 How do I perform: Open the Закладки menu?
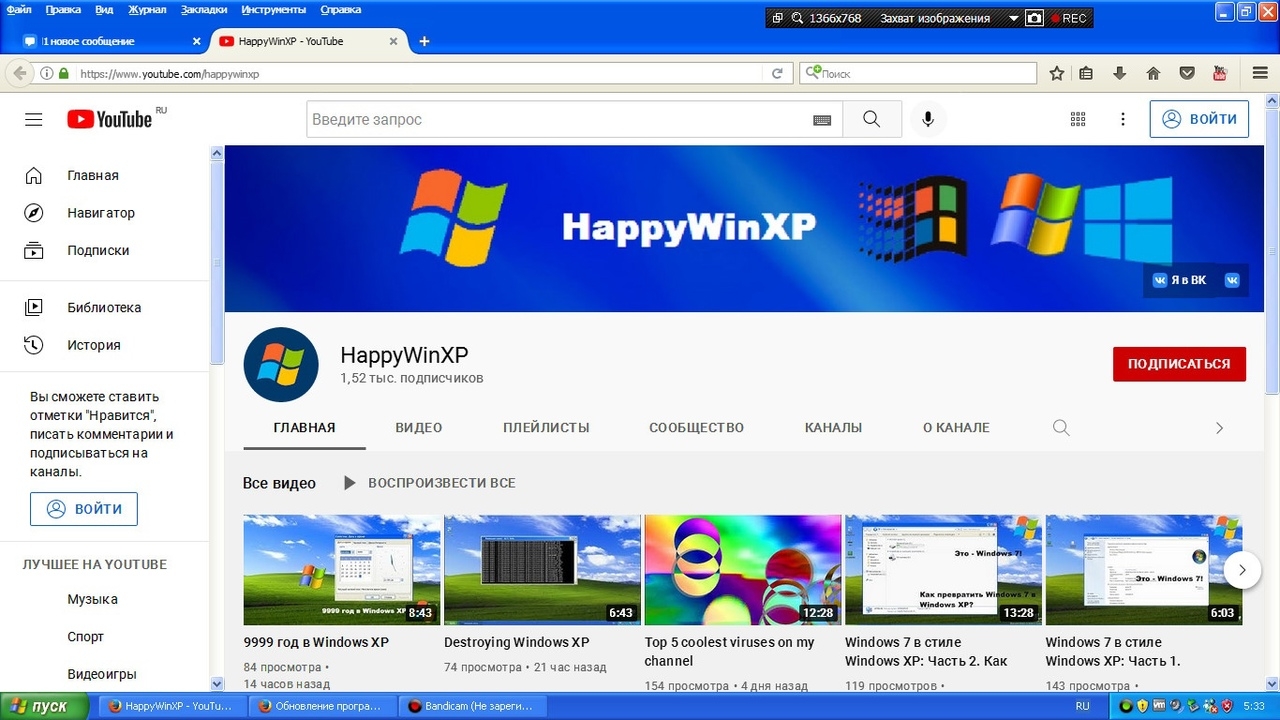click(x=204, y=10)
